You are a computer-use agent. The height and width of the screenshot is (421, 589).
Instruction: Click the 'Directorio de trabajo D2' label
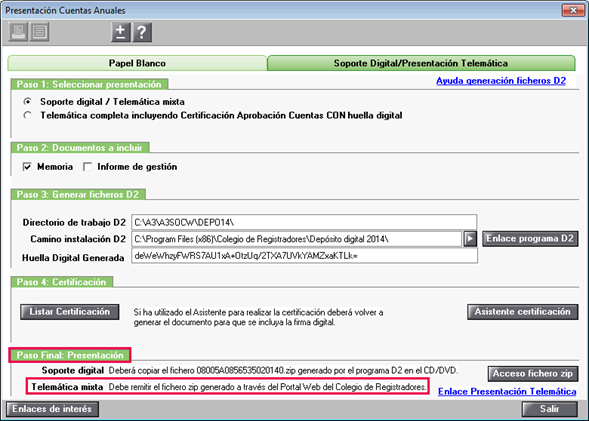click(x=74, y=222)
